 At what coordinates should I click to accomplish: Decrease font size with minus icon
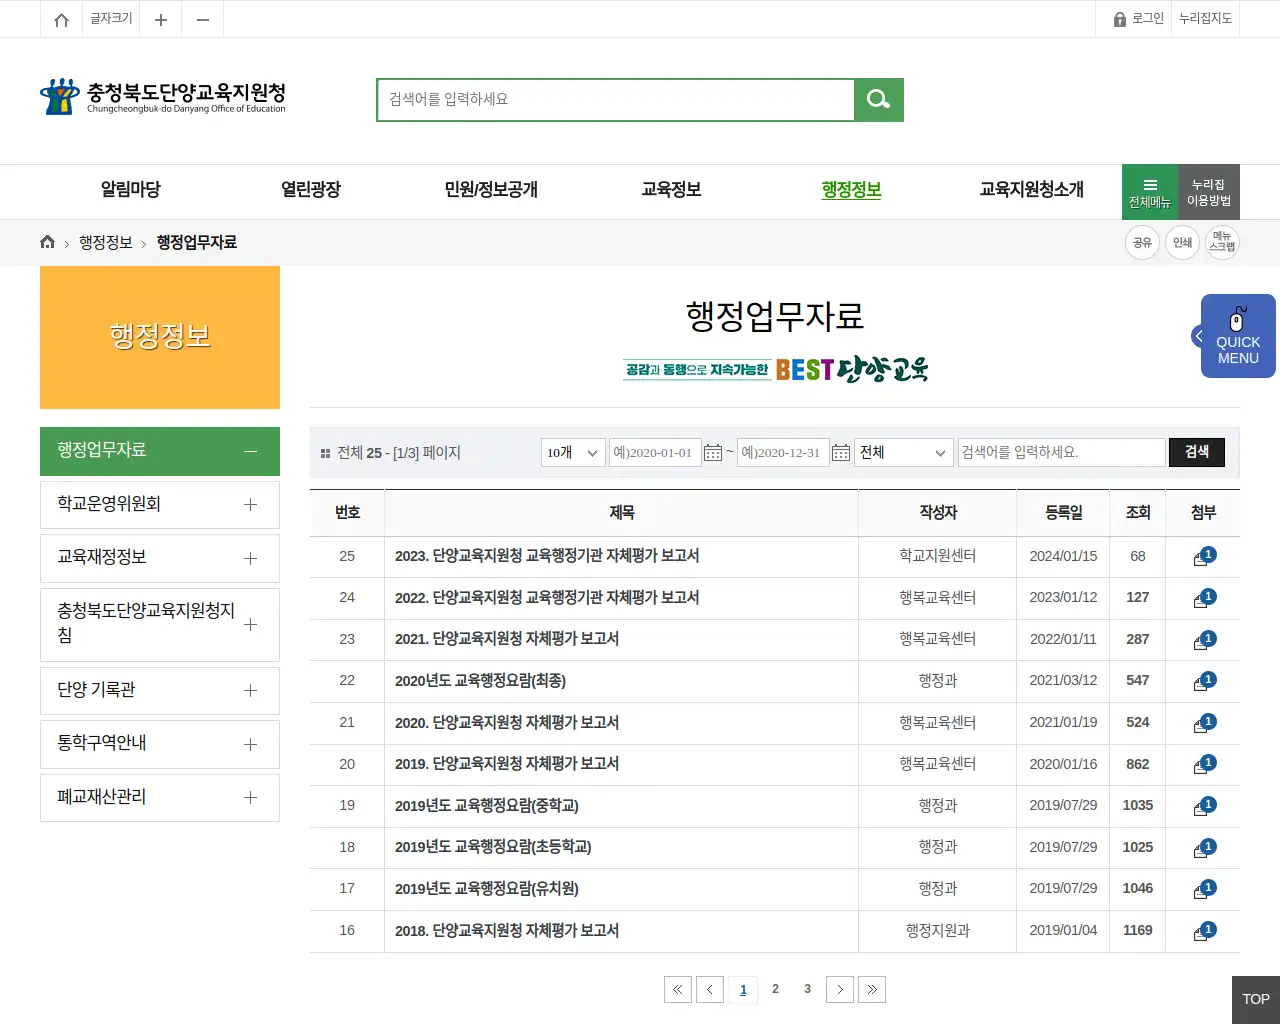tap(203, 20)
